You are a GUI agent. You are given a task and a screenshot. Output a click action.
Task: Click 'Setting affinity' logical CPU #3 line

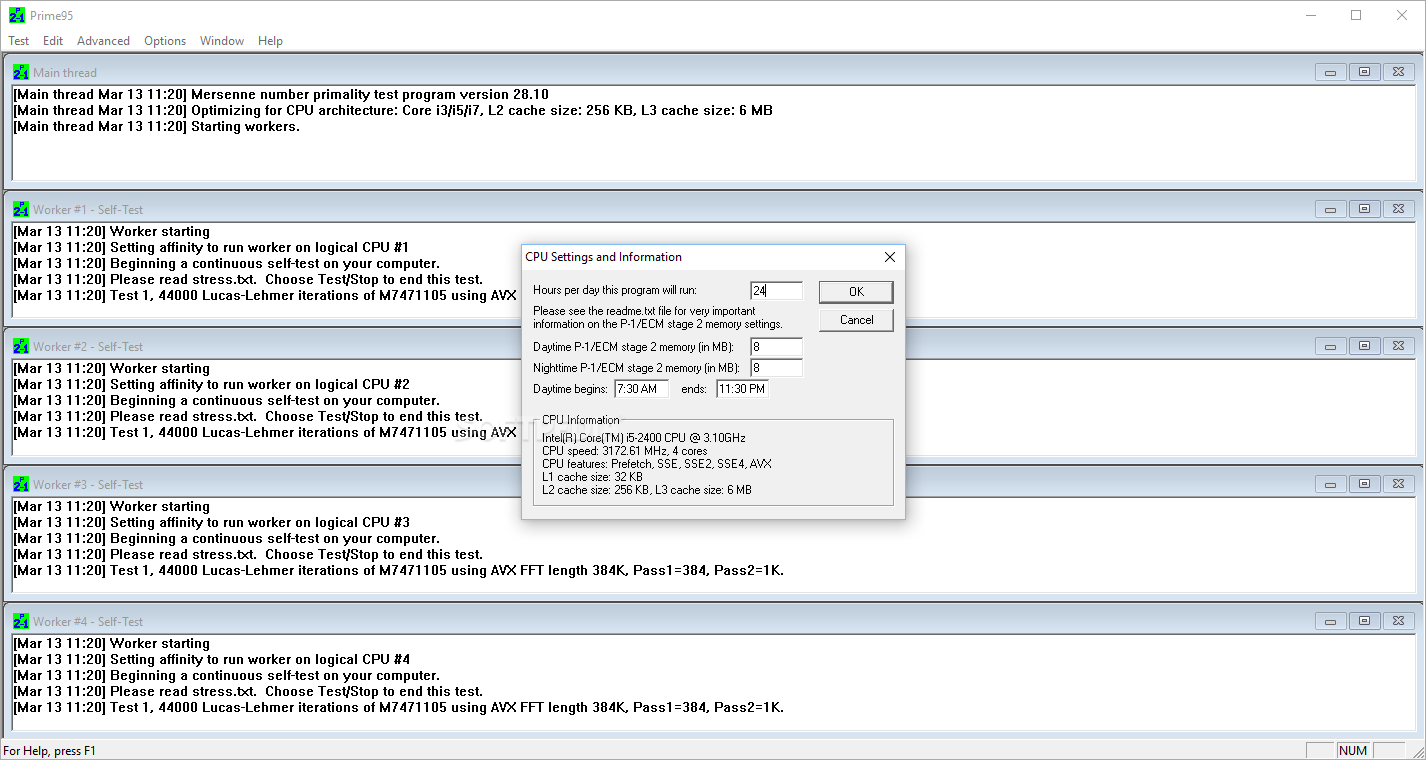coord(212,523)
